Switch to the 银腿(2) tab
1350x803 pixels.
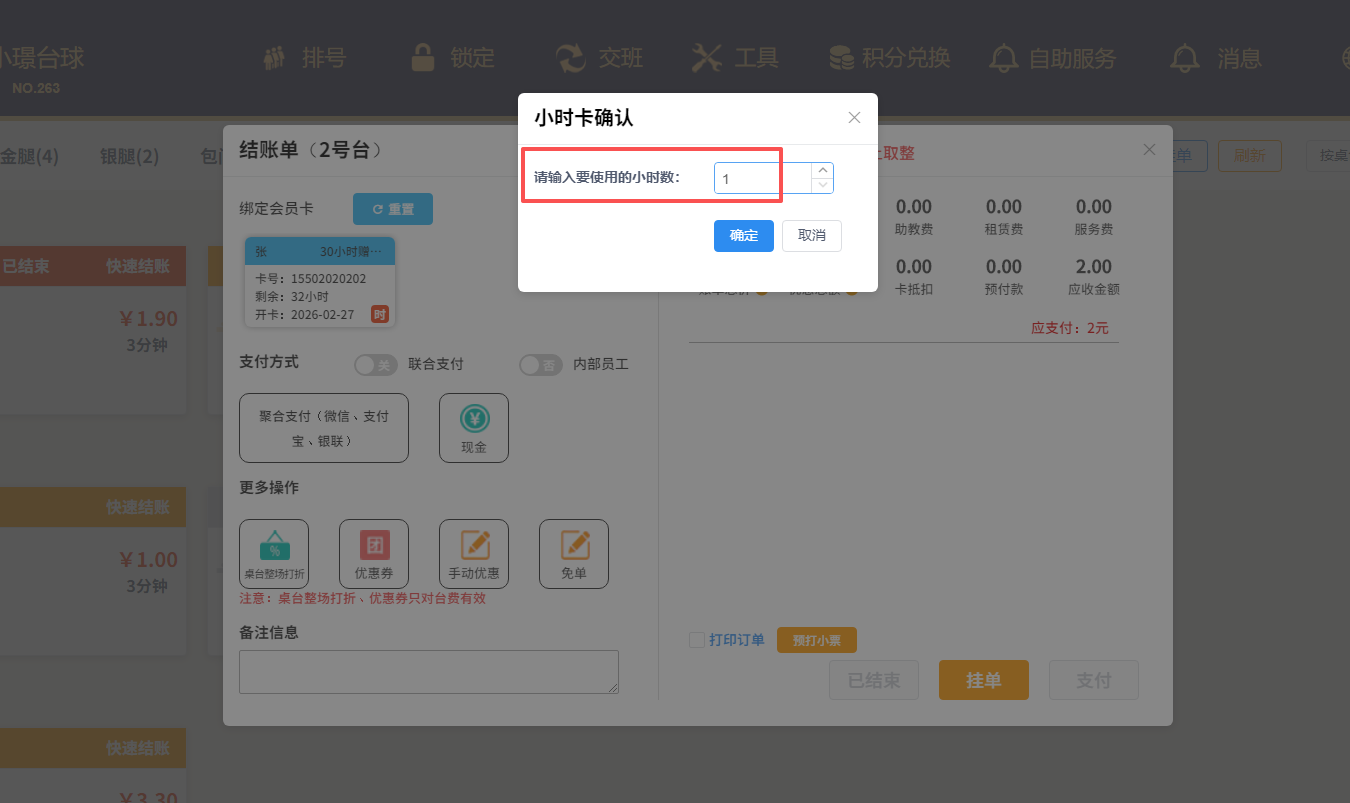click(x=129, y=156)
